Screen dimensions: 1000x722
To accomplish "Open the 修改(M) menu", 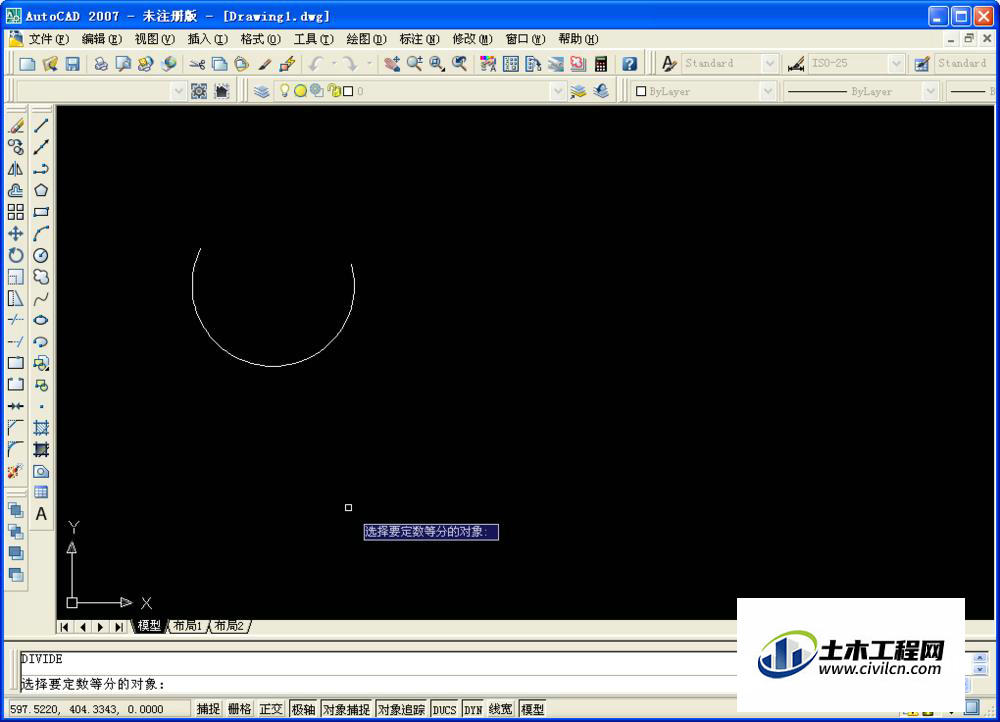I will 472,40.
